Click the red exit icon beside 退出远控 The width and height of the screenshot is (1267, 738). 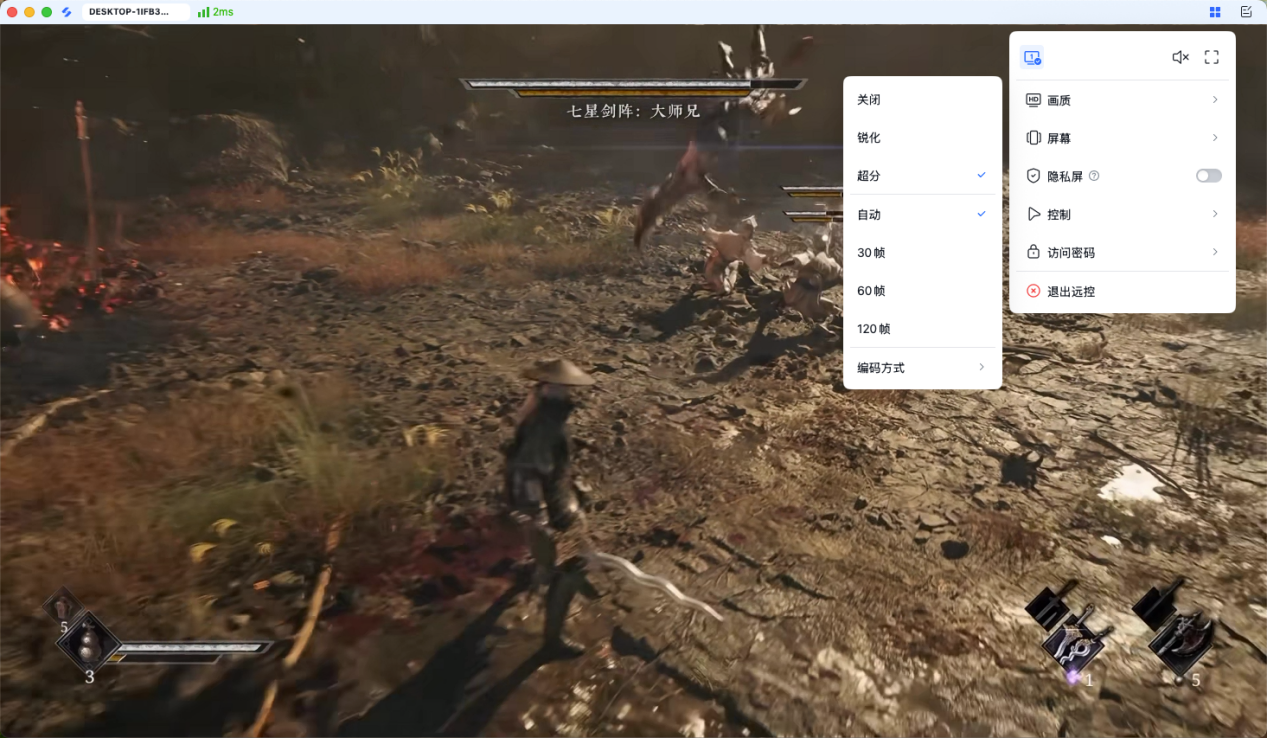coord(1034,291)
